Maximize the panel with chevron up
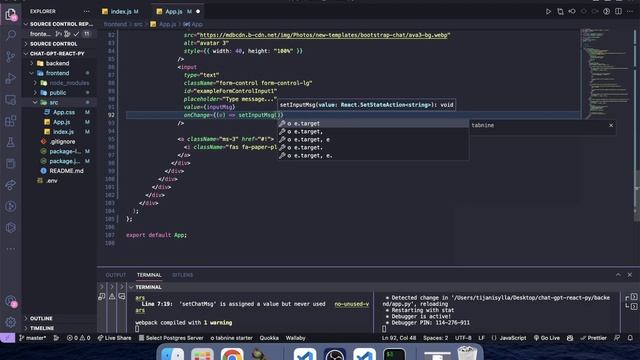Image resolution: width=640 pixels, height=360 pixels. [618, 275]
